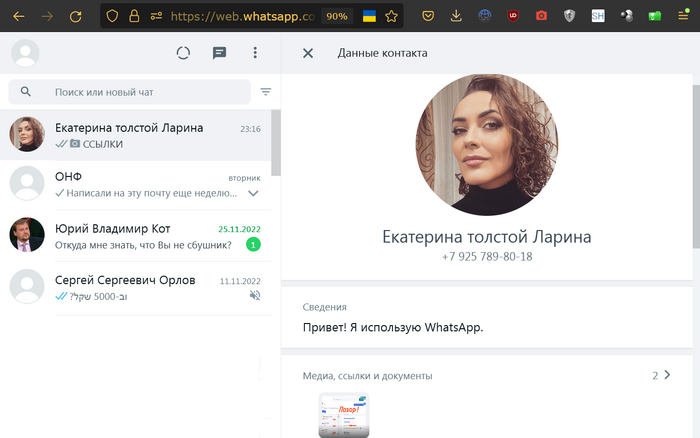The image size is (700, 438).
Task: Open the Pocket save icon in toolbar
Action: point(428,16)
